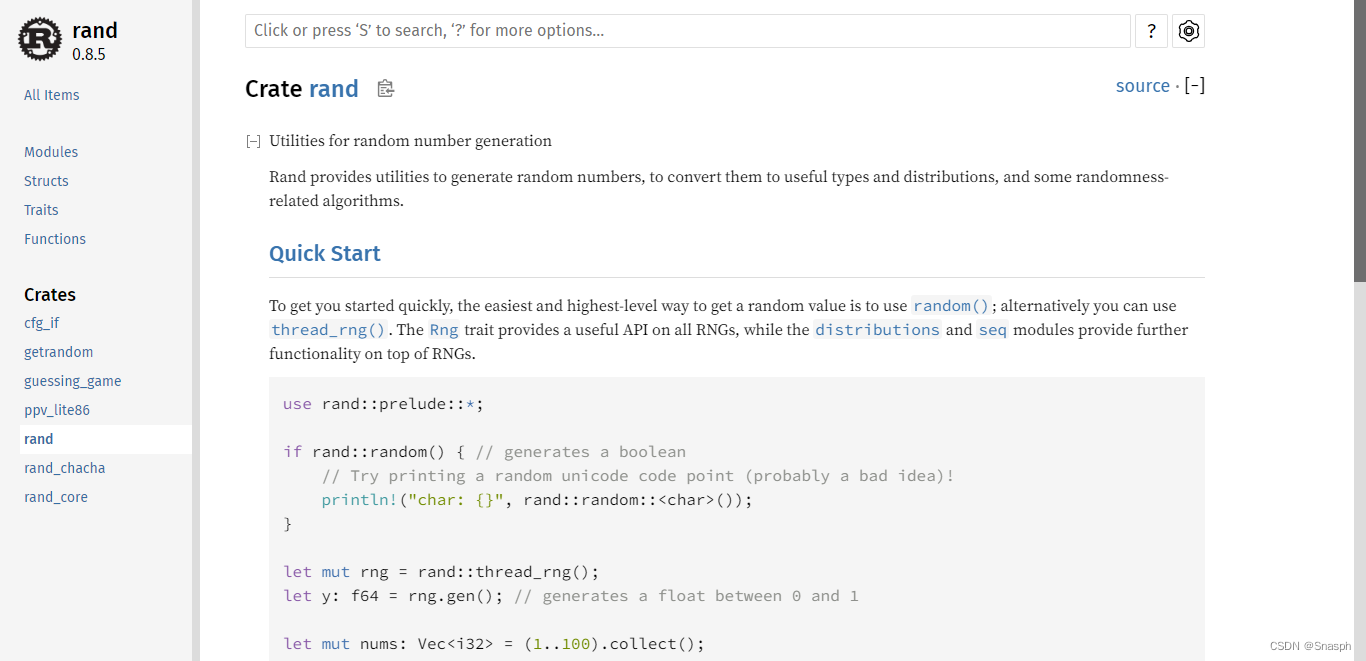Open the thread_rng() function link
This screenshot has height=661, width=1366.
[328, 330]
